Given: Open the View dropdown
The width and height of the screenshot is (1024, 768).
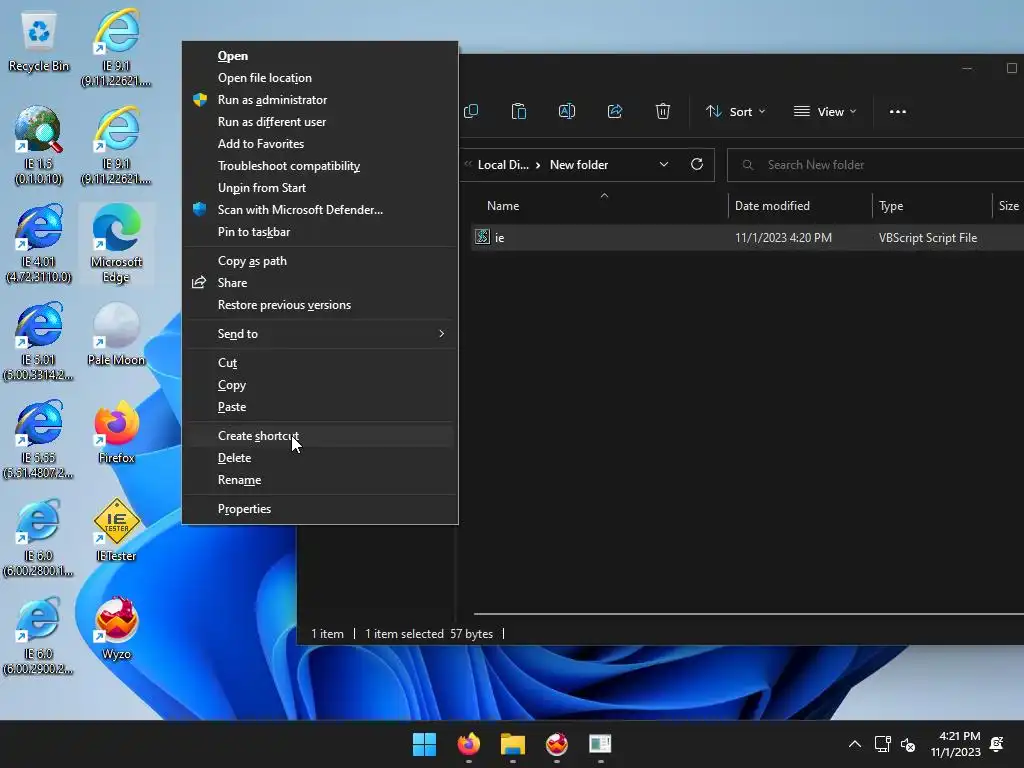Looking at the screenshot, I should pos(825,112).
